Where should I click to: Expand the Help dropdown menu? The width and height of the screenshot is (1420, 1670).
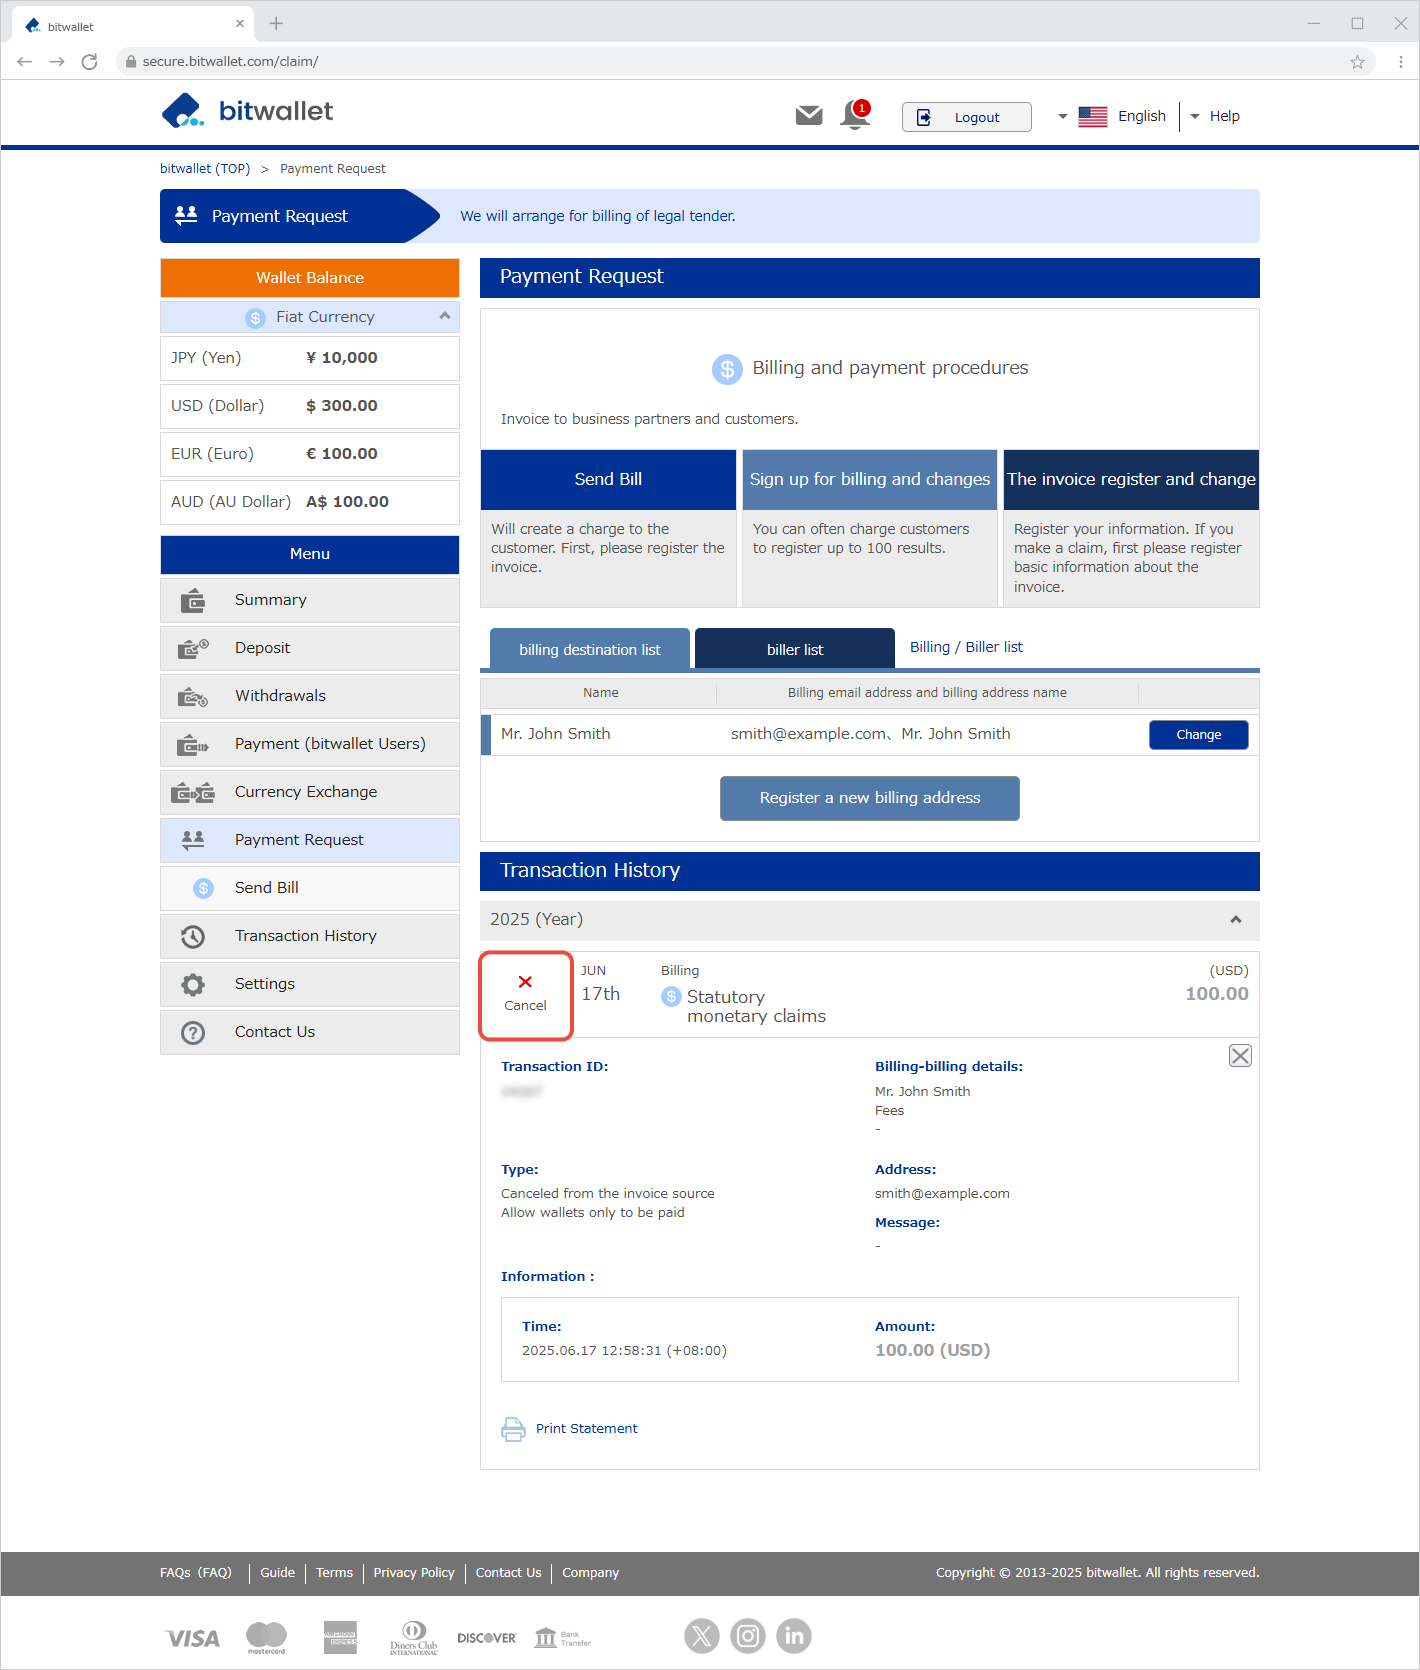click(1215, 116)
